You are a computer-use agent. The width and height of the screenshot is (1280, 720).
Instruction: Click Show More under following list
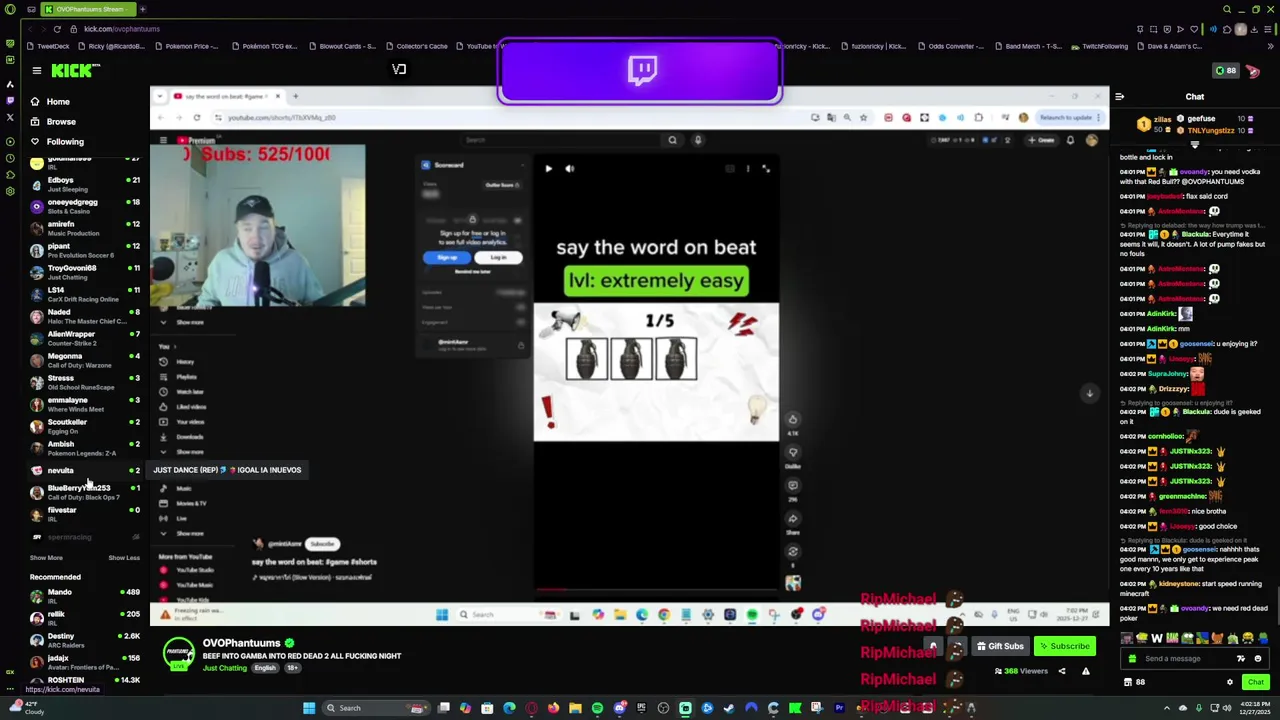(46, 558)
